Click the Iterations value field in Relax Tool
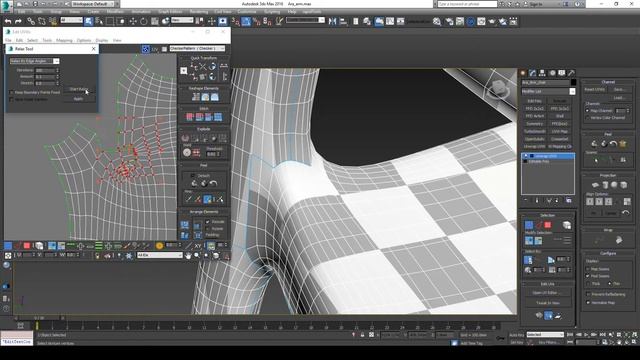Screen dimensions: 640x360 pyautogui.click(x=45, y=70)
